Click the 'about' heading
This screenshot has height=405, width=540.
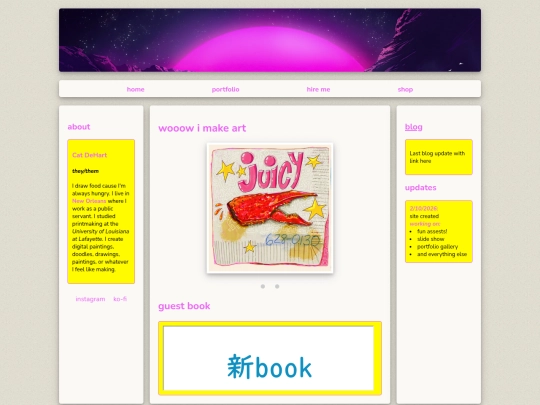(79, 127)
